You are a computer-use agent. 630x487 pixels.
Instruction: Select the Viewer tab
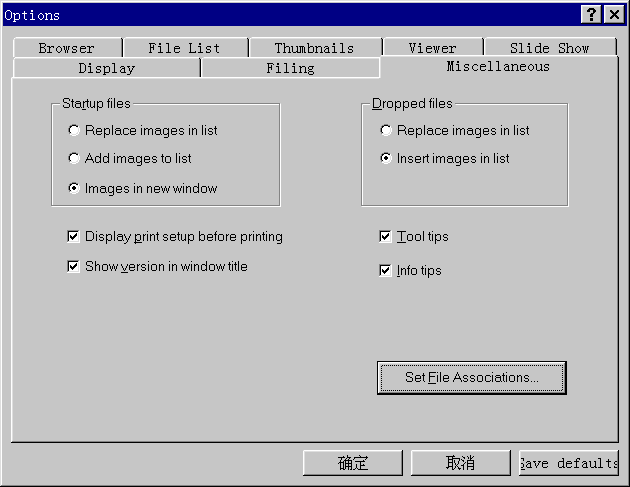(x=432, y=48)
